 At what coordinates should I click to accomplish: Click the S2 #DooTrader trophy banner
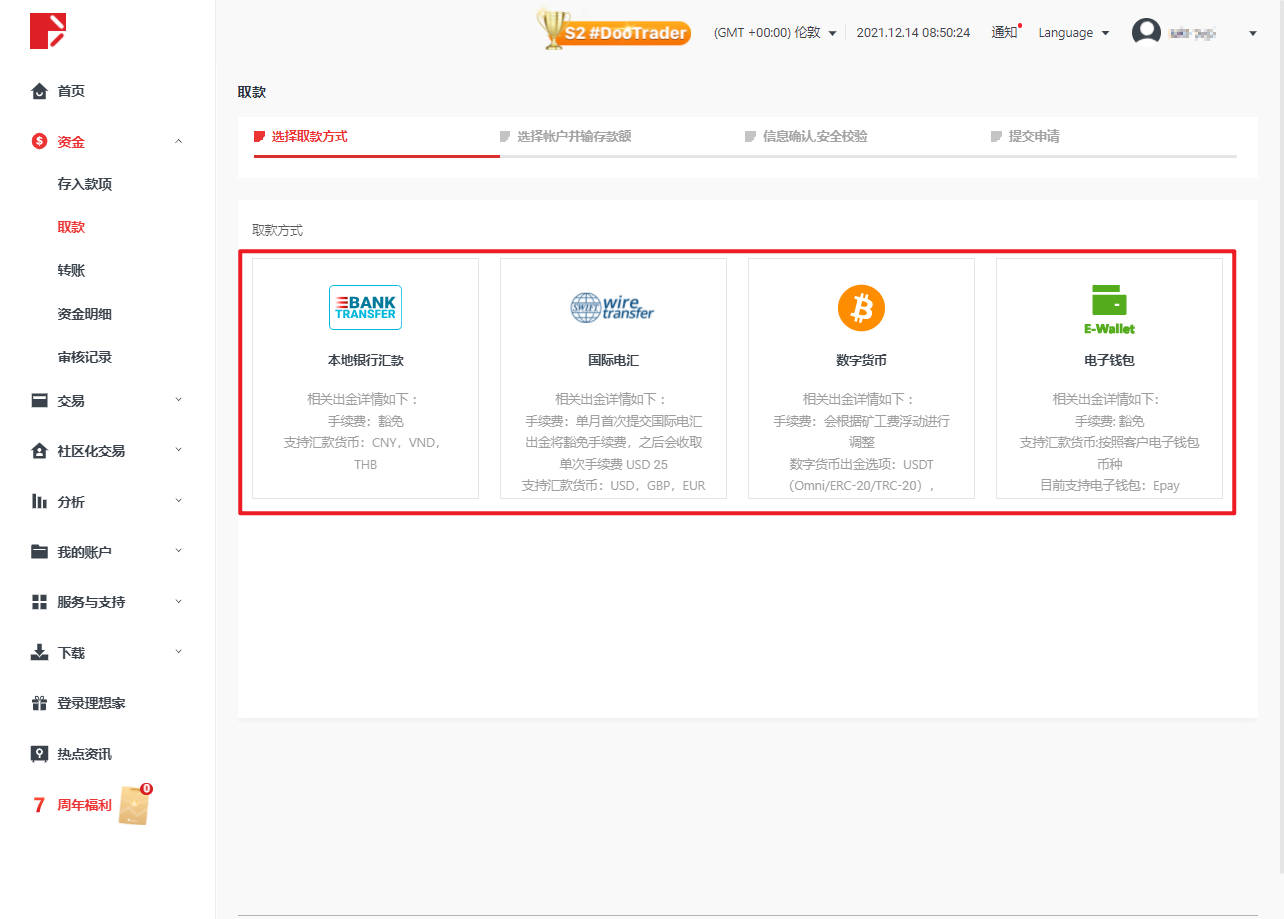pyautogui.click(x=613, y=31)
